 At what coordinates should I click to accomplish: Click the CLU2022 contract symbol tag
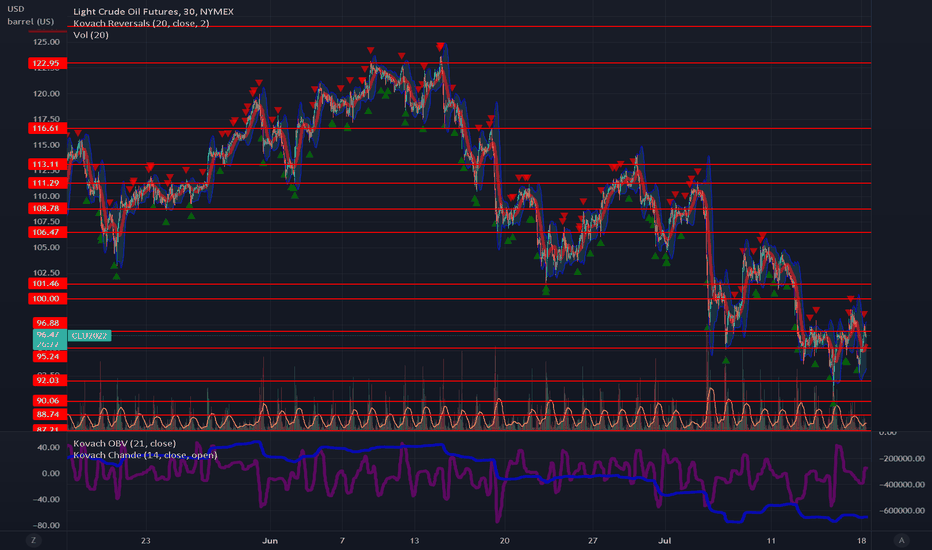coord(90,336)
